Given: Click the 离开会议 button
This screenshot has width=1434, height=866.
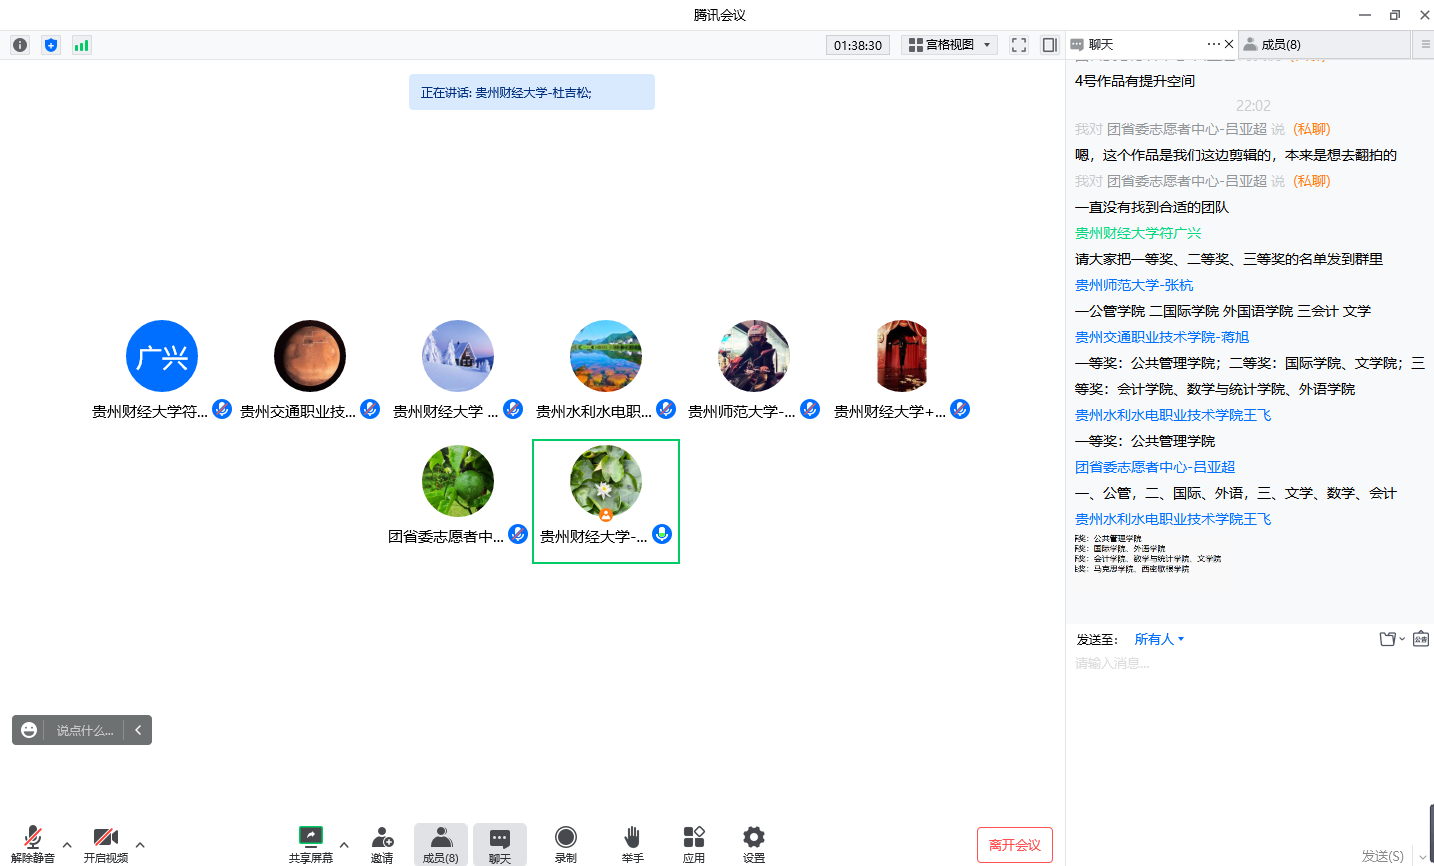Looking at the screenshot, I should (x=1014, y=845).
